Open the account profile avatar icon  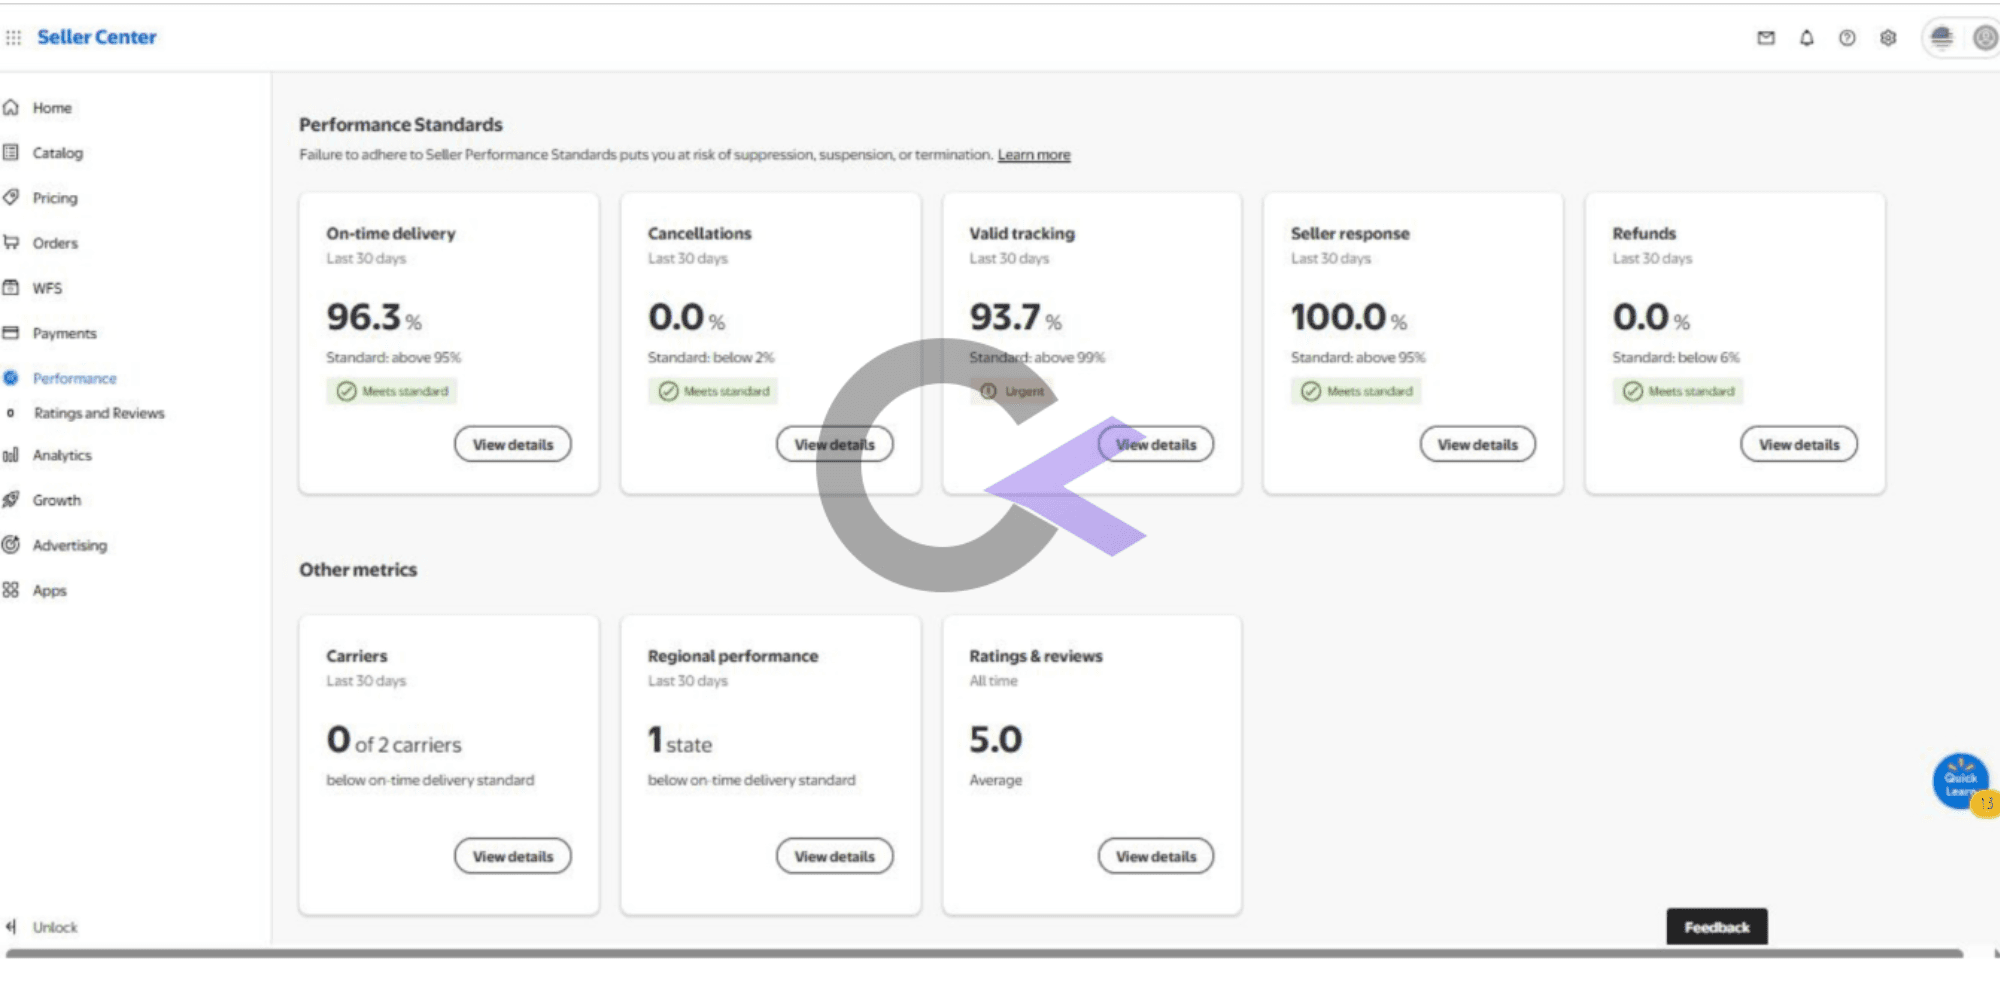(x=1985, y=38)
